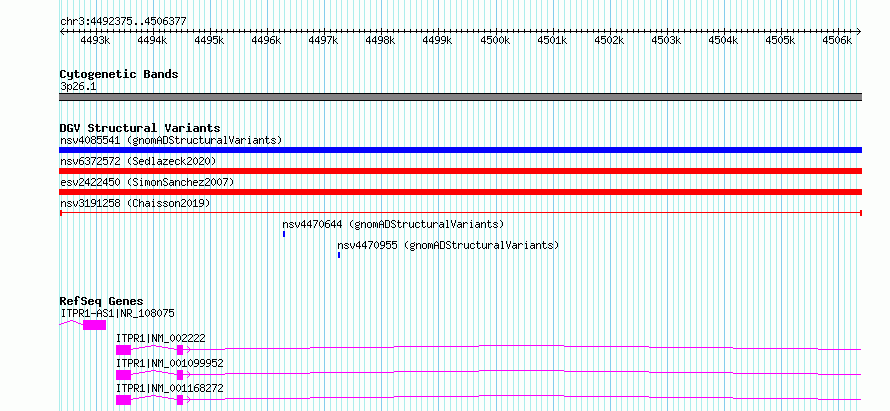Click the small blue nsv4470955 variant marker
The width and height of the screenshot is (890, 411).
point(339,255)
